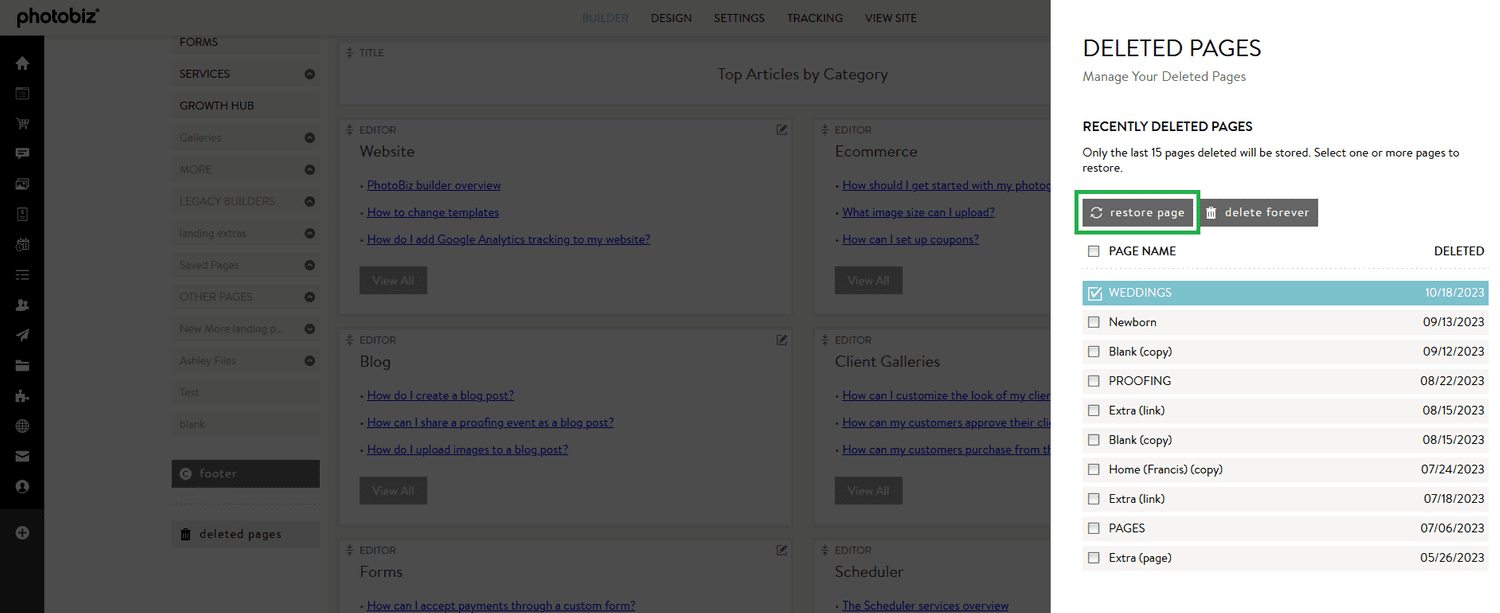Click the Top Articles by Category title
The height and width of the screenshot is (613, 1500).
coord(802,74)
